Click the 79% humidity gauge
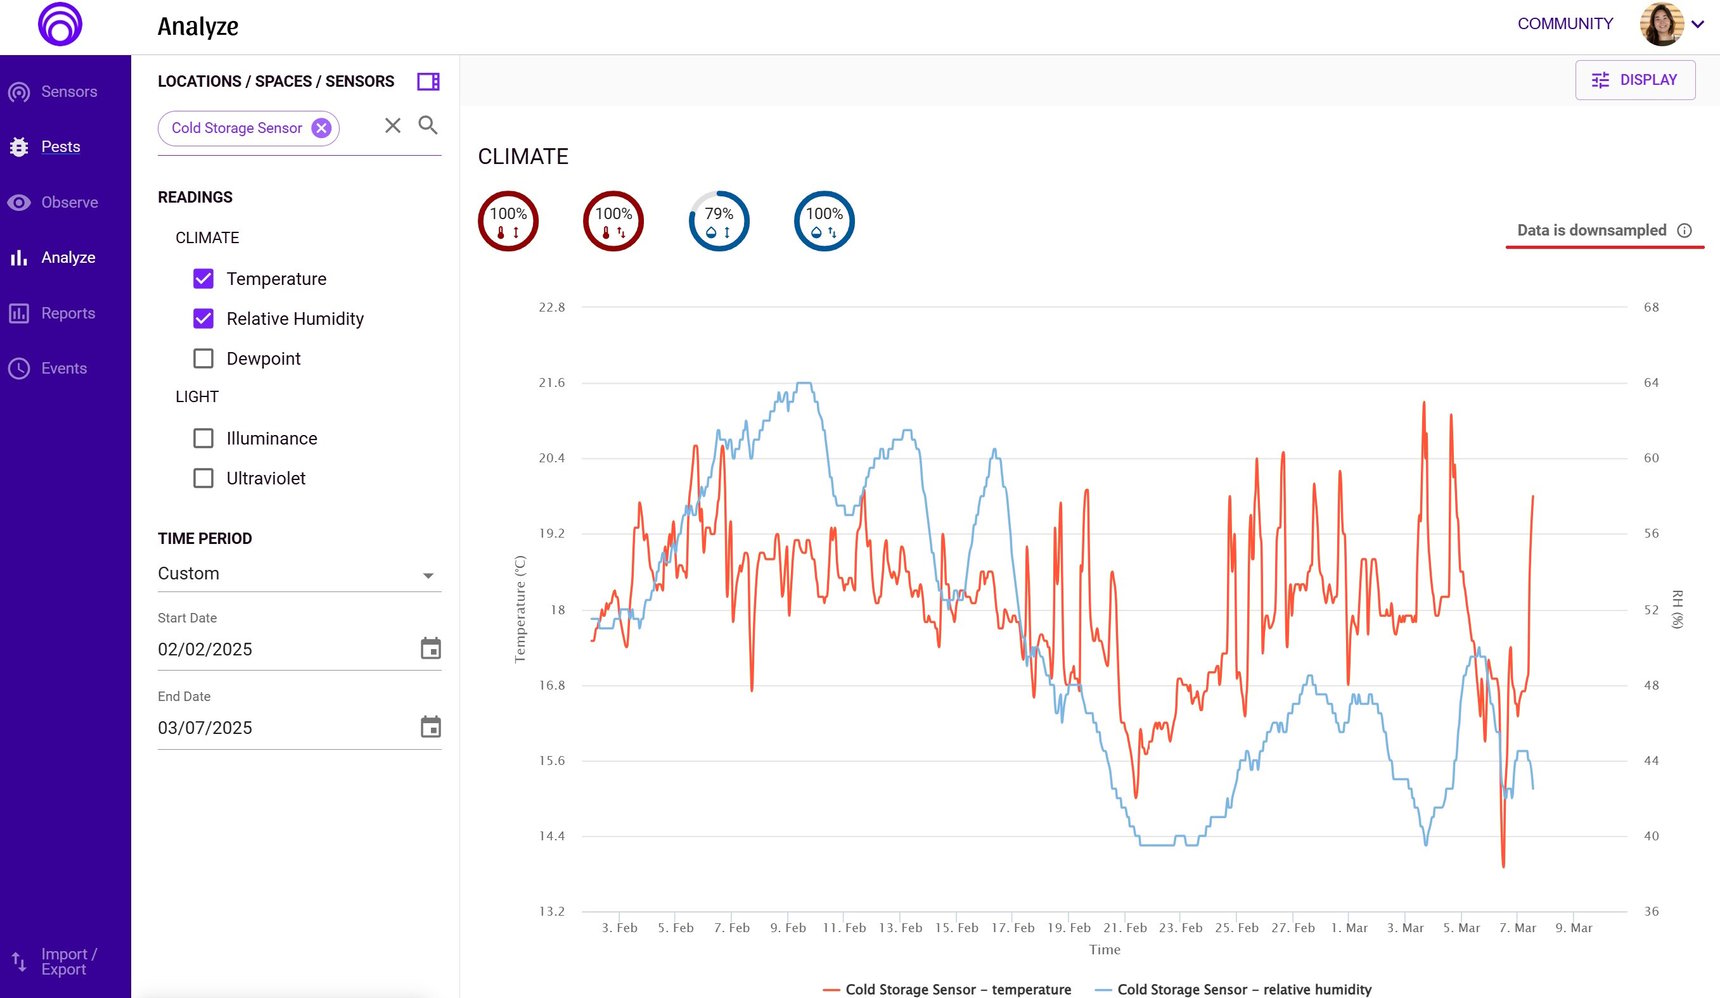The image size is (1720, 998). click(x=719, y=221)
